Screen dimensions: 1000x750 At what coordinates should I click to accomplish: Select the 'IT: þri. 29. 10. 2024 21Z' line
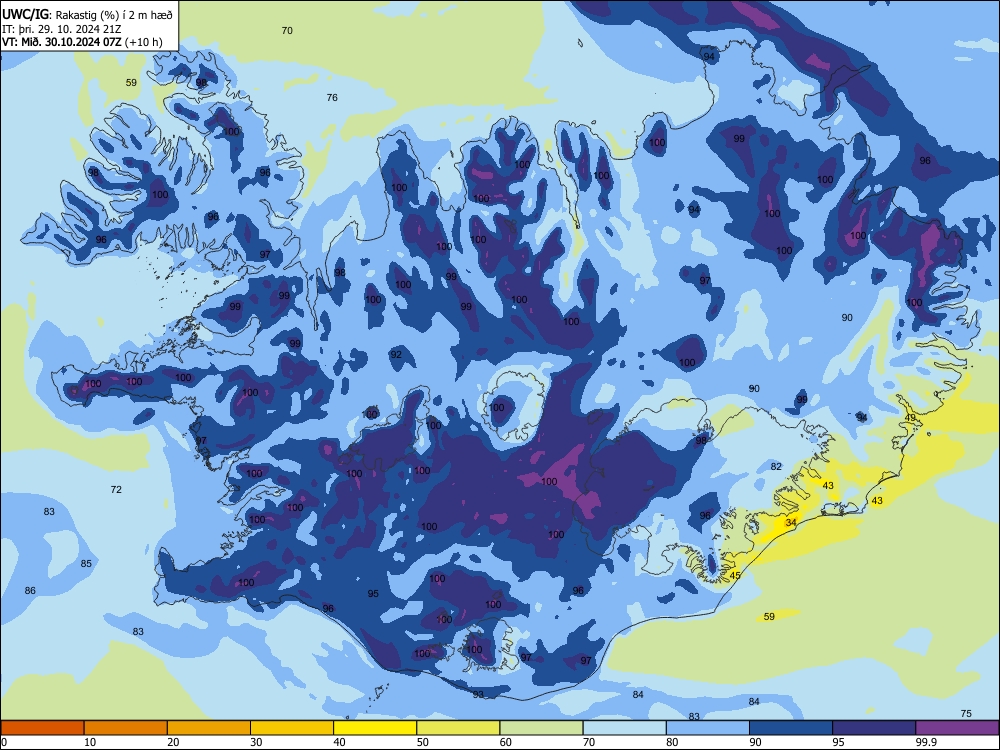pos(61,29)
